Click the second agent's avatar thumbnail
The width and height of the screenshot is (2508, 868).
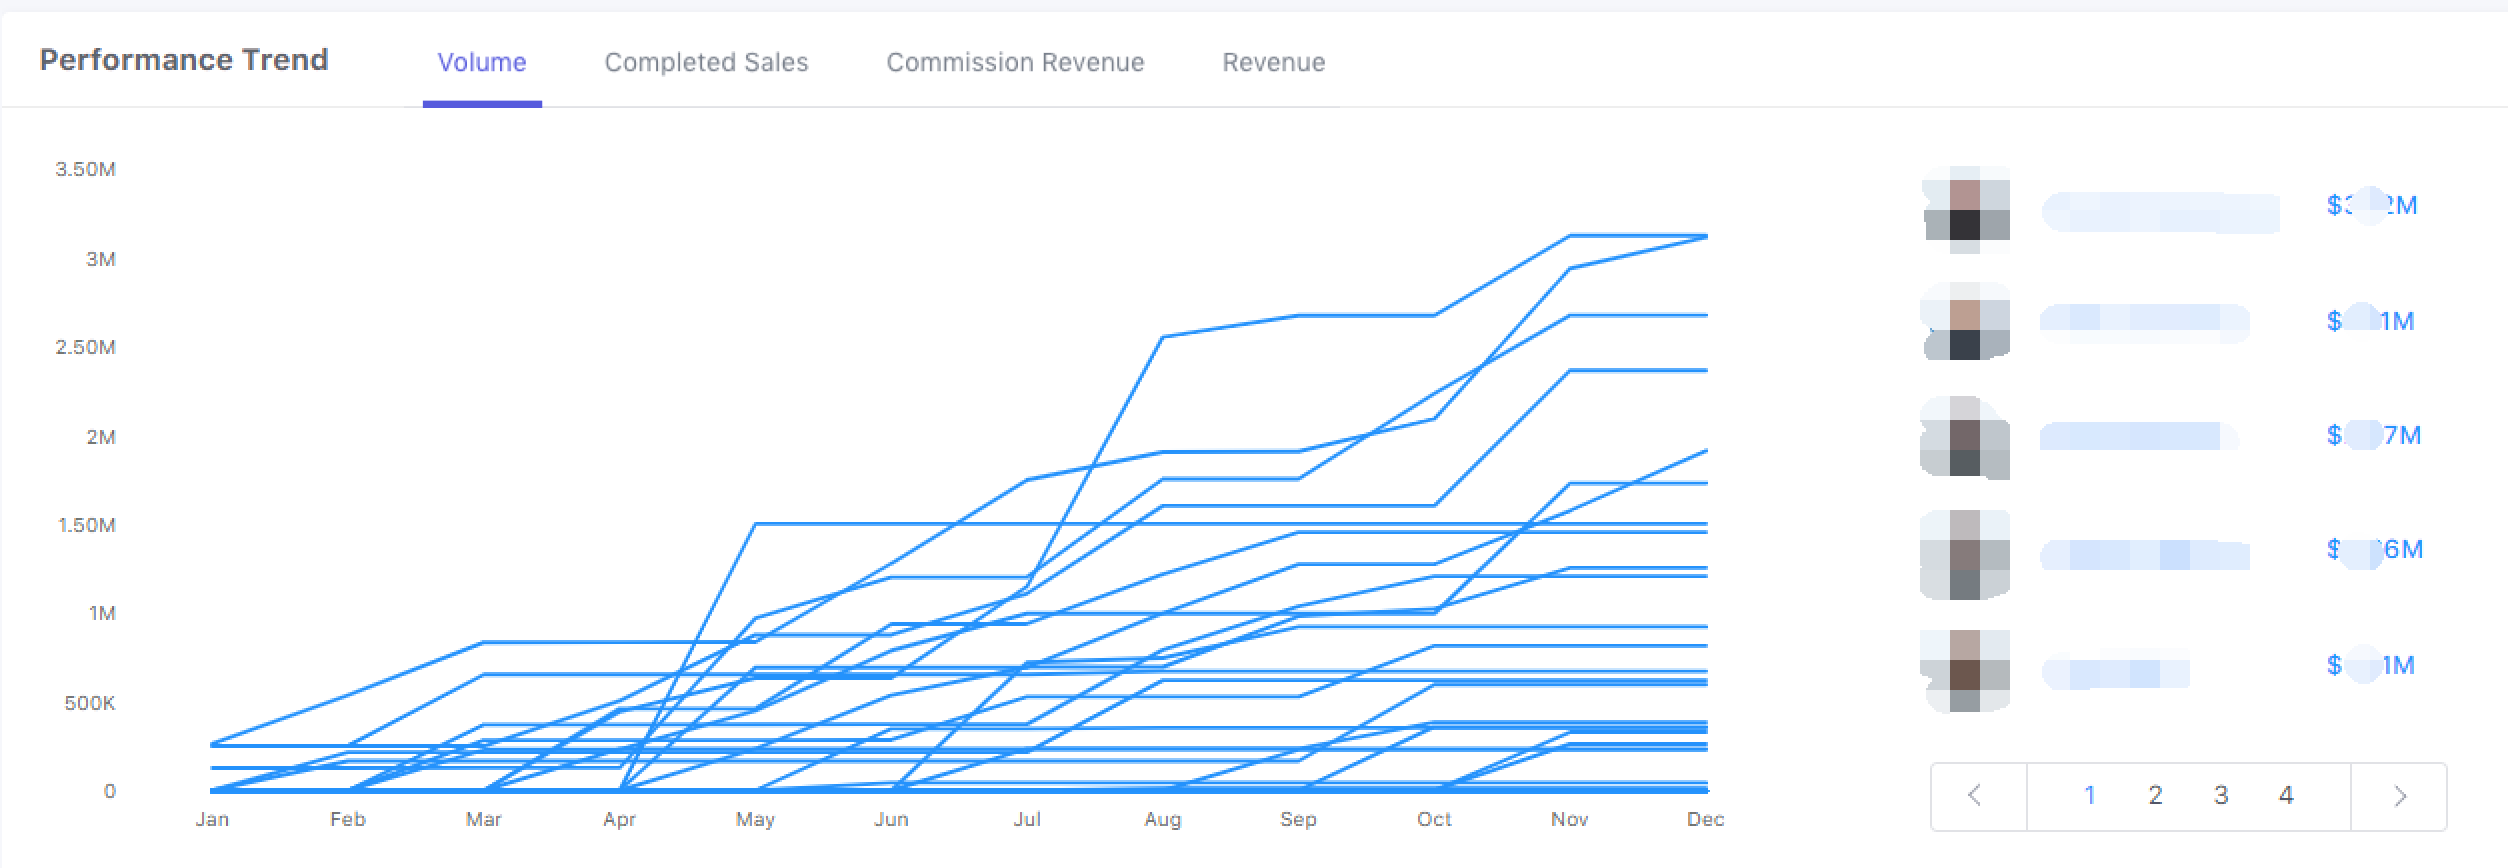[1966, 323]
